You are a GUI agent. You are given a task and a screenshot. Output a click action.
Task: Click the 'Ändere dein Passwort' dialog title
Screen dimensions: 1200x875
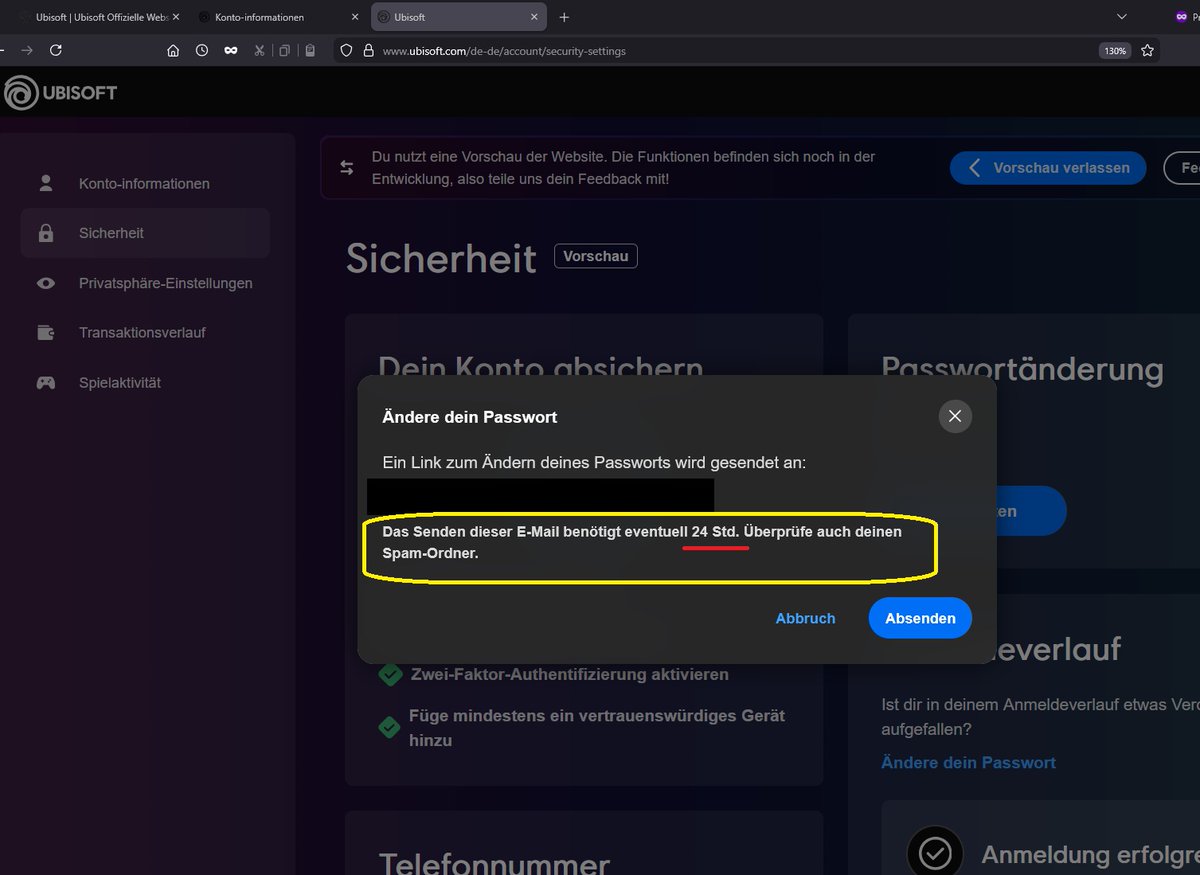(x=470, y=416)
